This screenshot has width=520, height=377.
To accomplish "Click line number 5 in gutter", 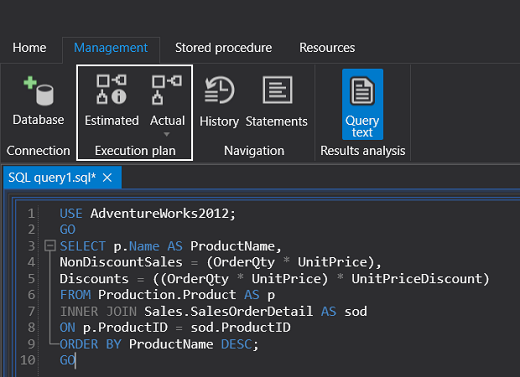I will pos(31,279).
